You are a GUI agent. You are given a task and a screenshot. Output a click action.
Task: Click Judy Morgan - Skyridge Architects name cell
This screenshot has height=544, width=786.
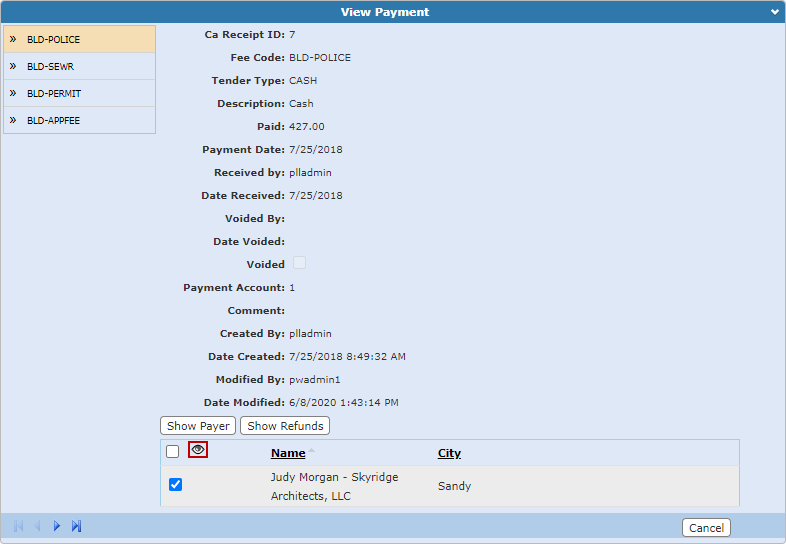(x=334, y=486)
